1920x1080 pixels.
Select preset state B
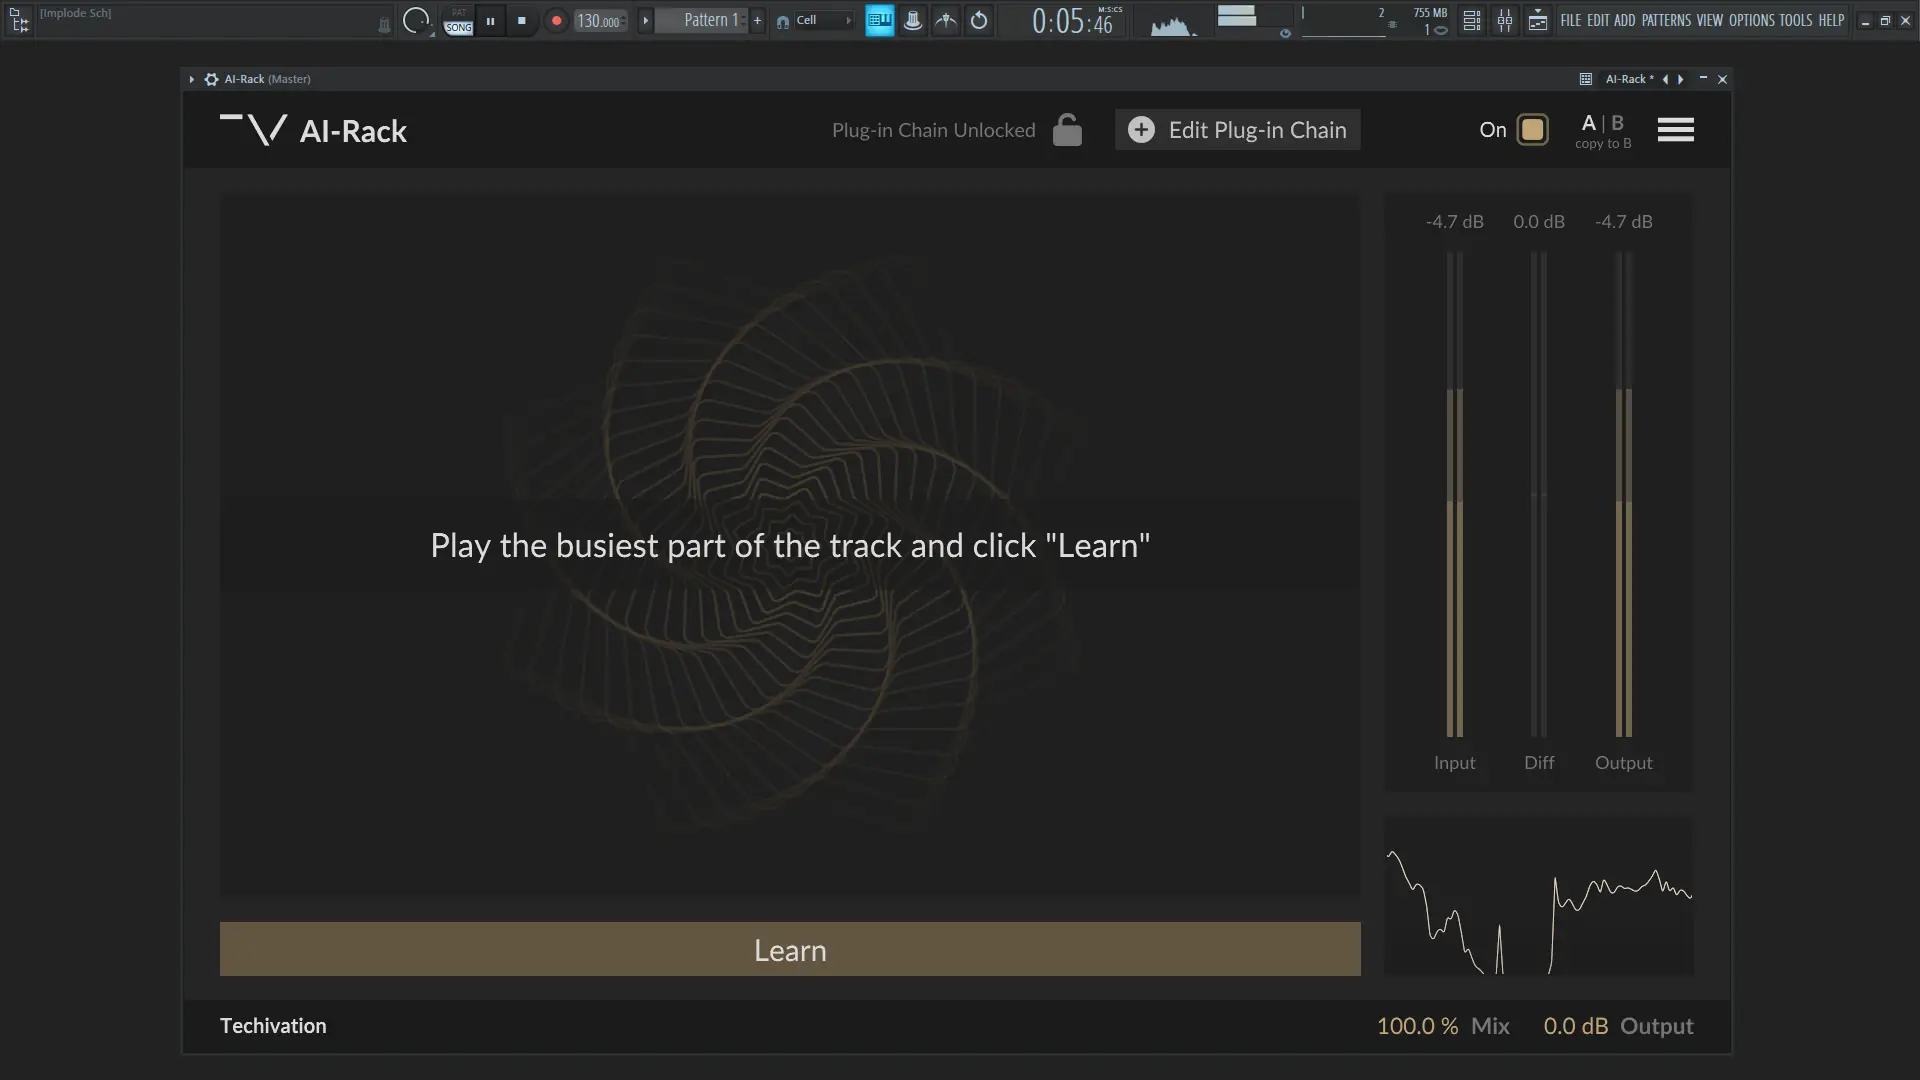1617,123
